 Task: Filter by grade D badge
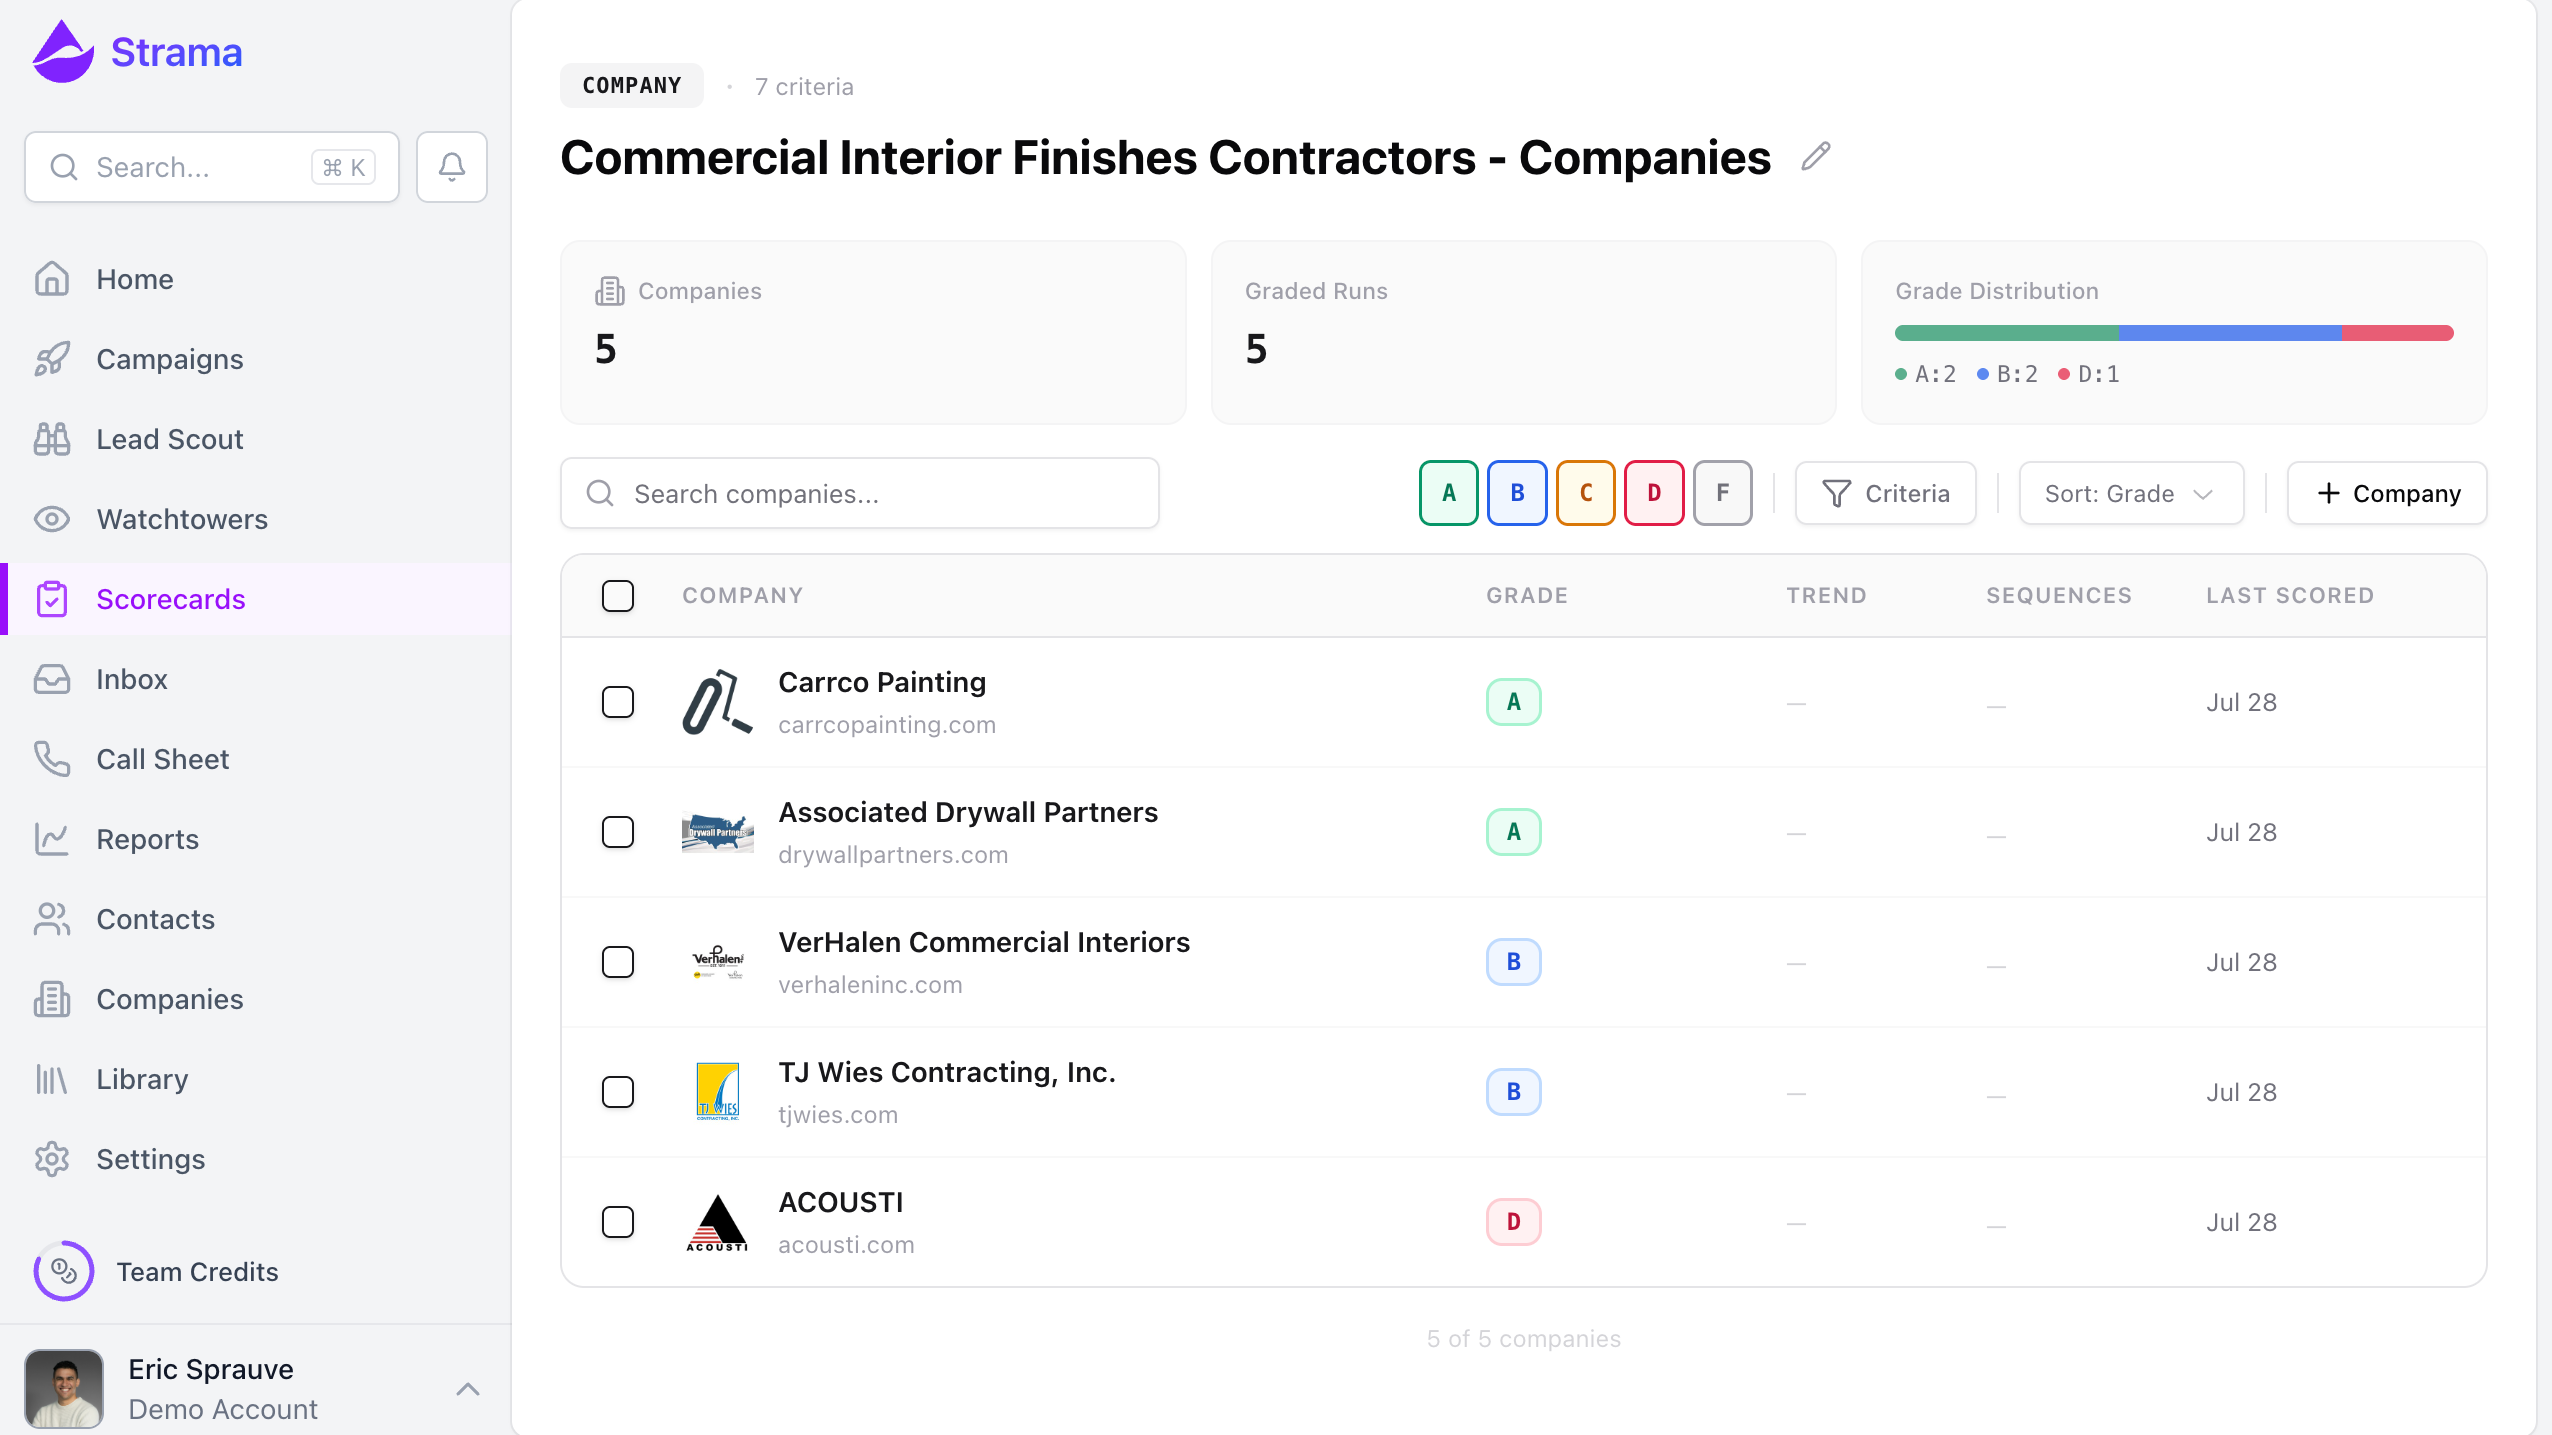coord(1654,493)
